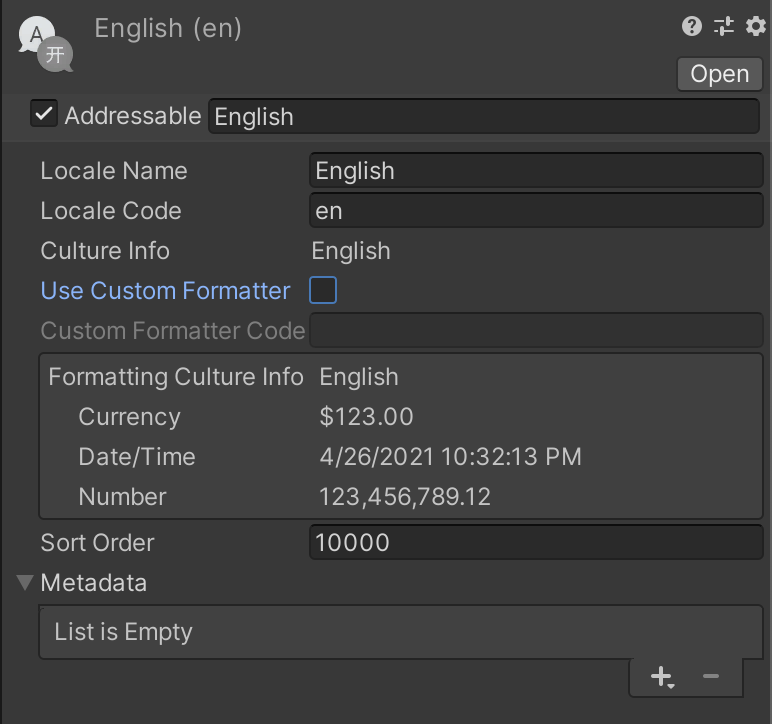The image size is (772, 724).
Task: Uncheck the Addressable checkbox
Action: click(44, 115)
